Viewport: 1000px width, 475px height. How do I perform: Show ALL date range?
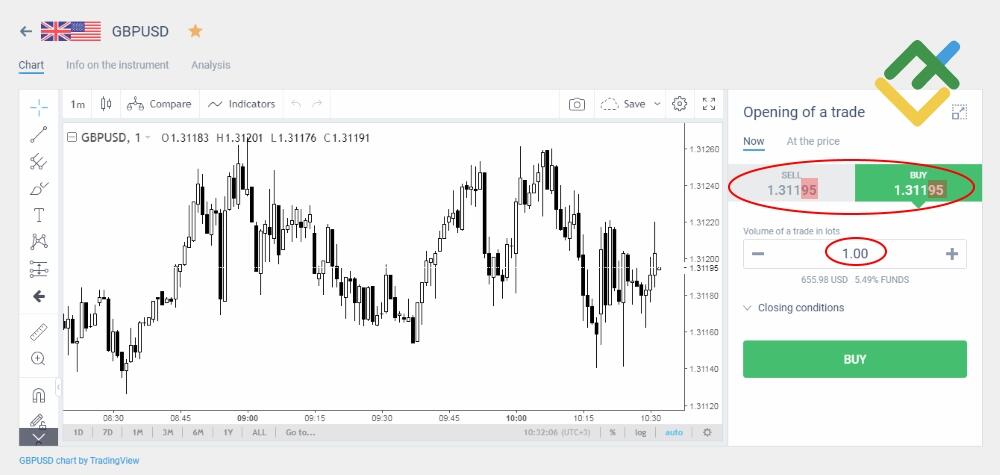click(259, 432)
